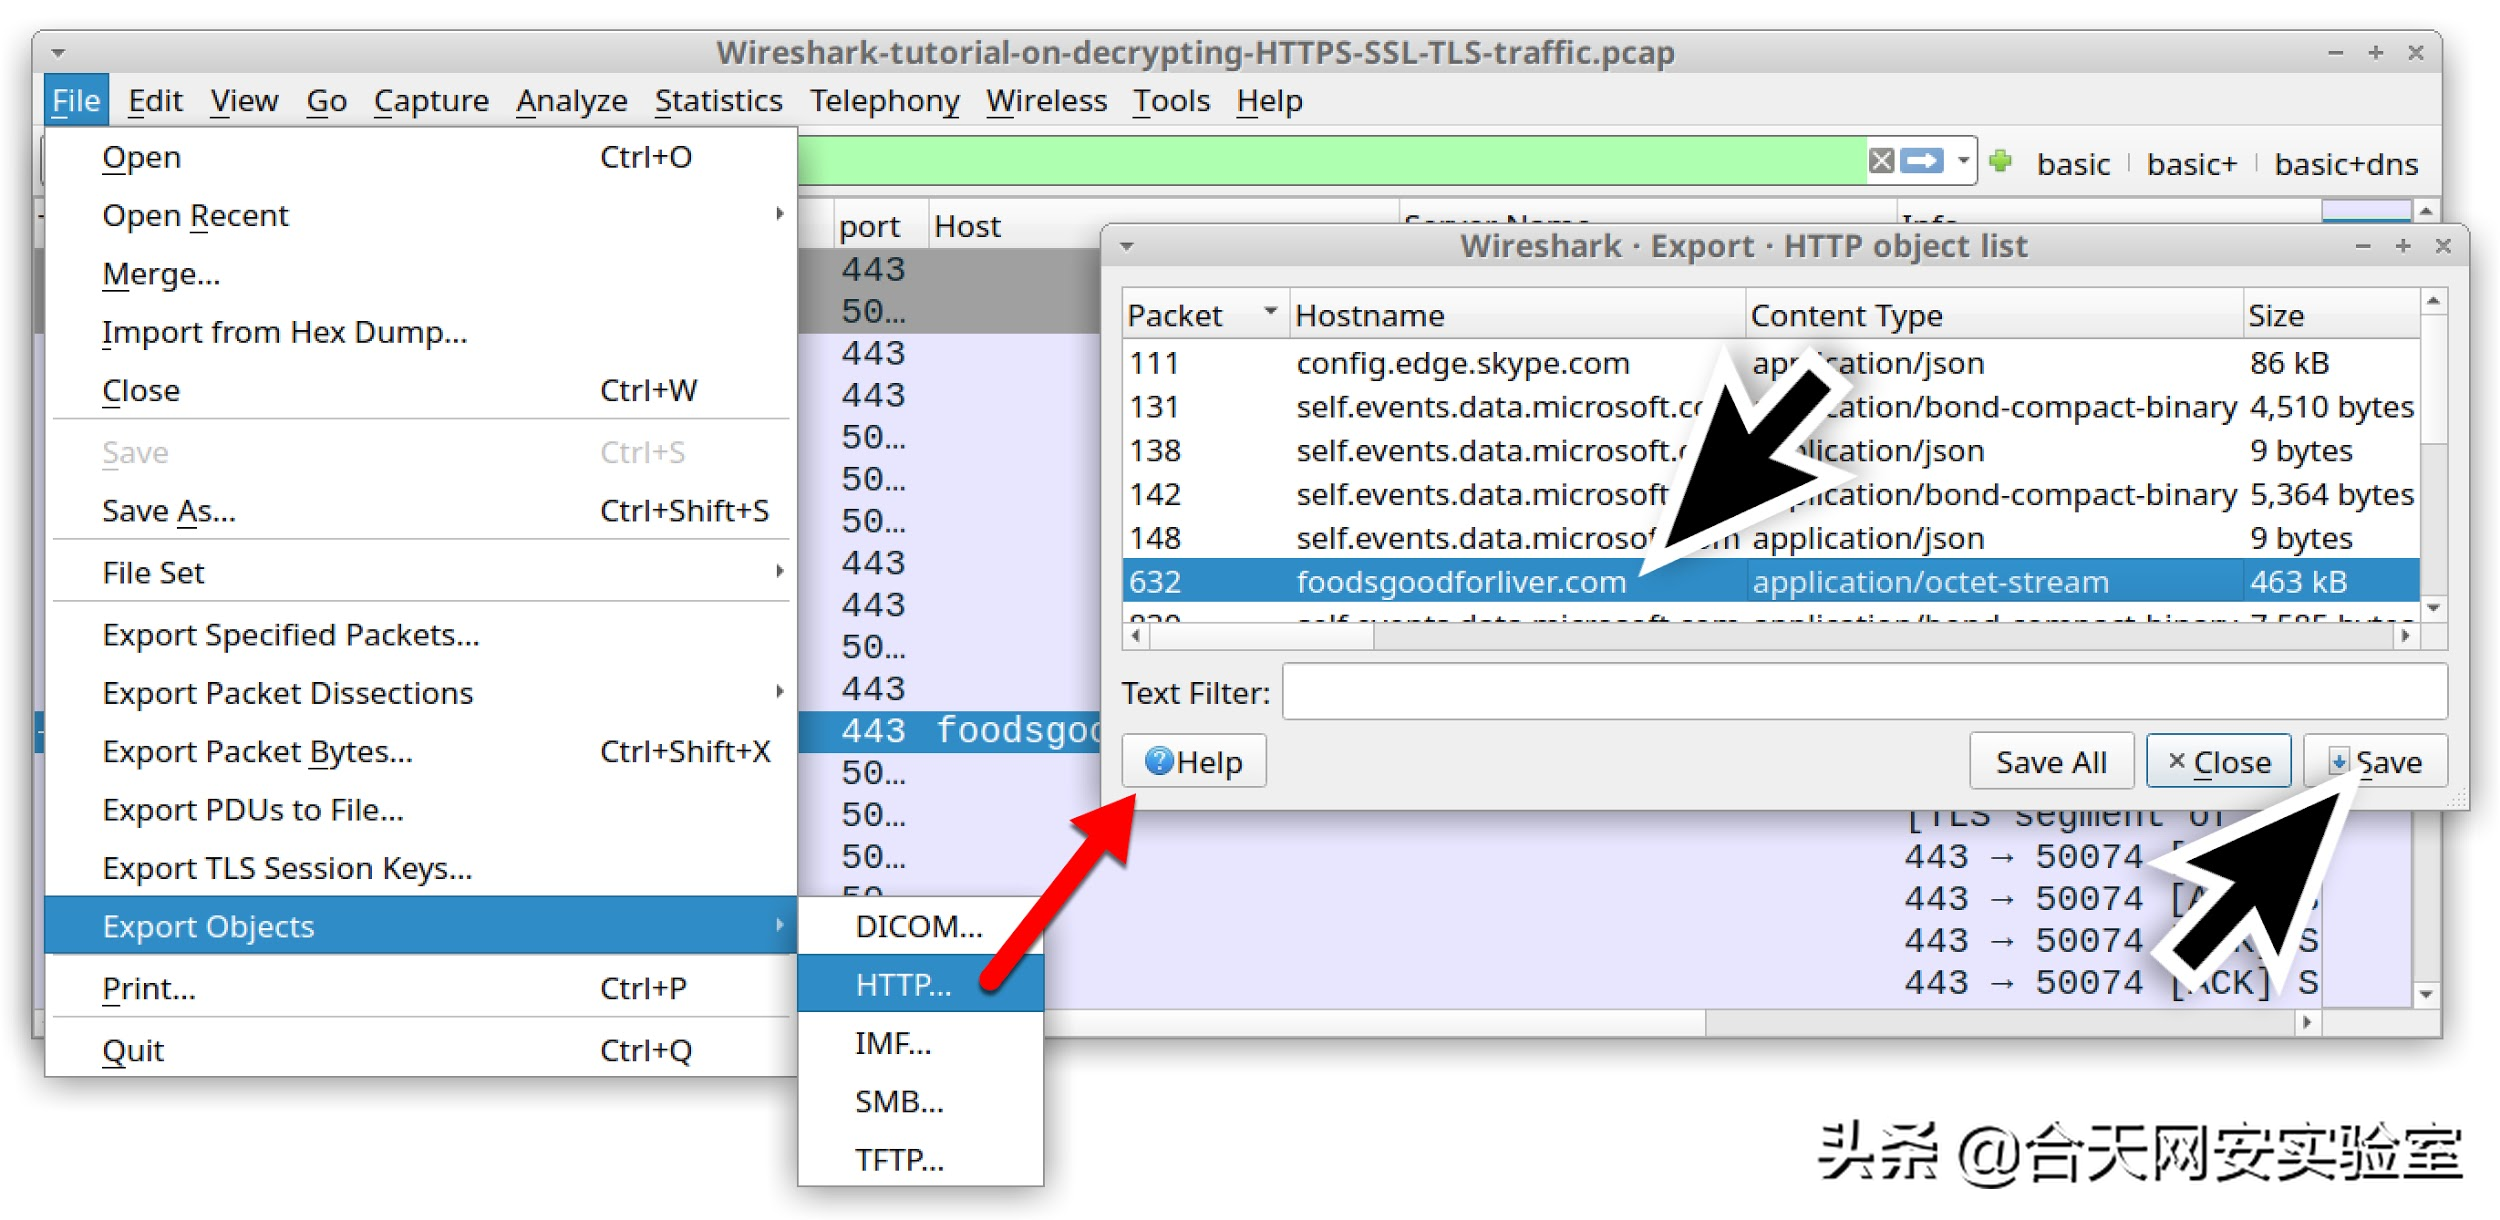
Task: Apply the basic+dns filter button
Action: [2345, 164]
